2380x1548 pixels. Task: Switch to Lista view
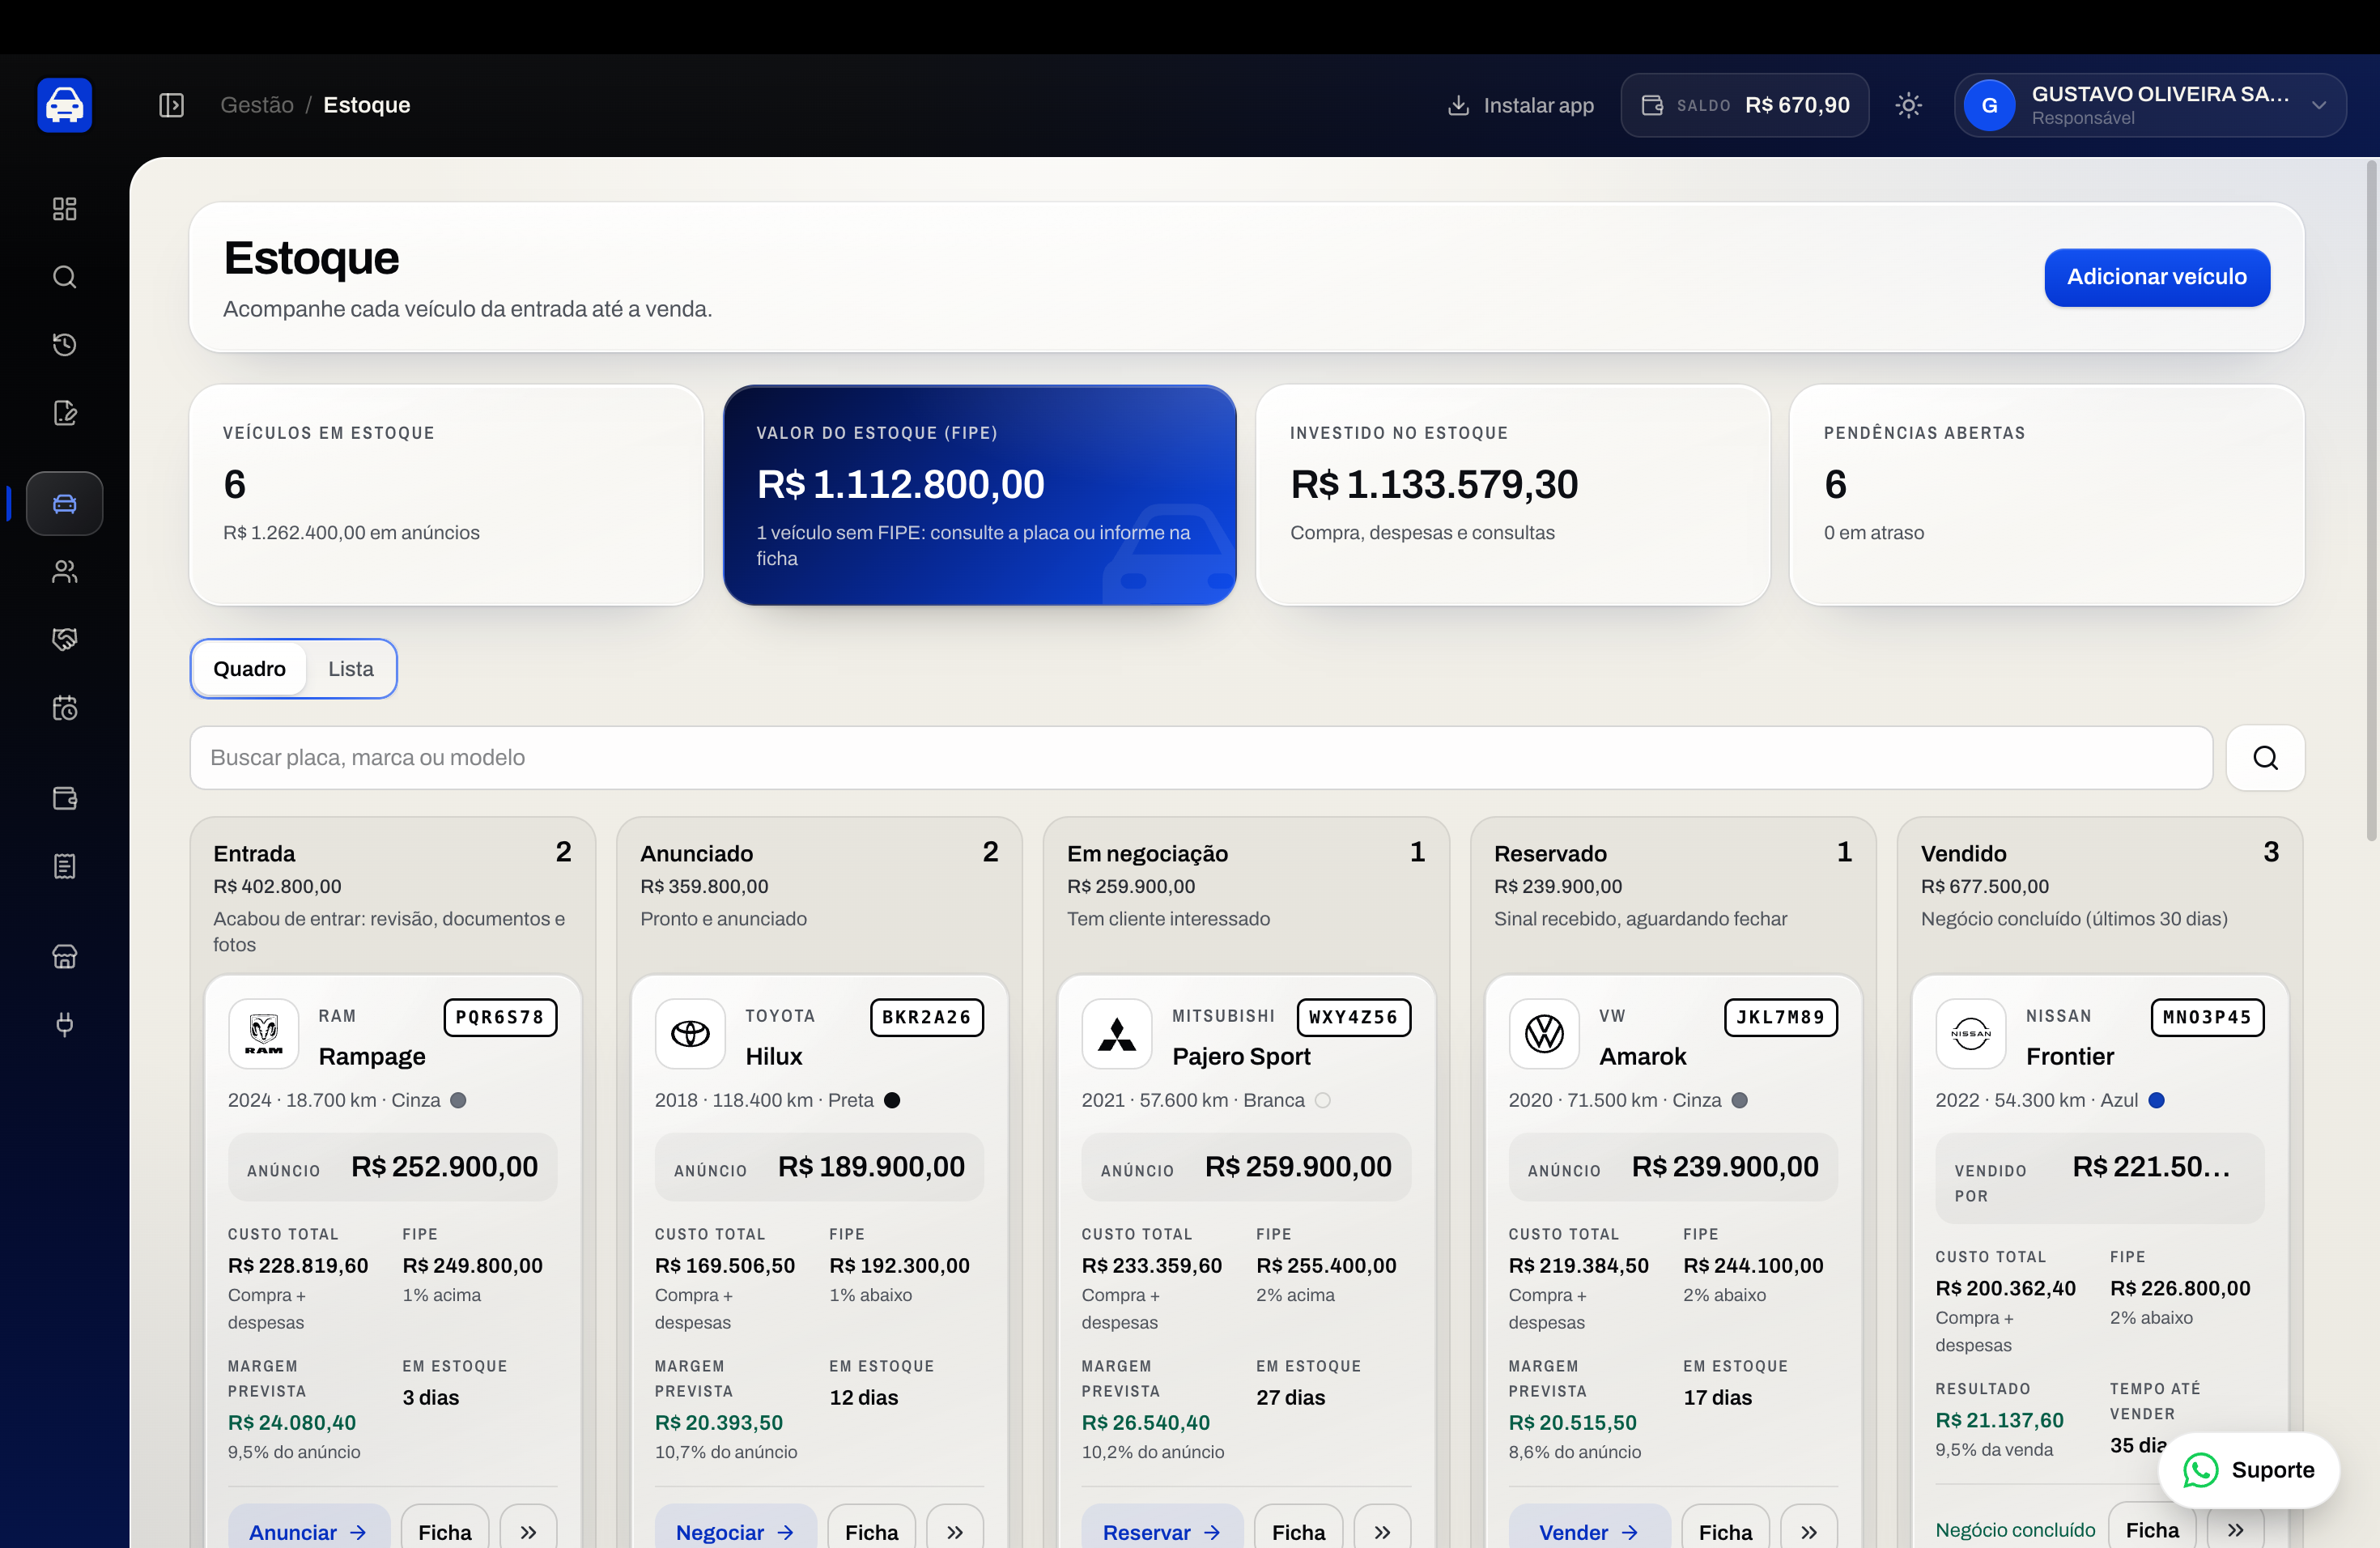351,668
